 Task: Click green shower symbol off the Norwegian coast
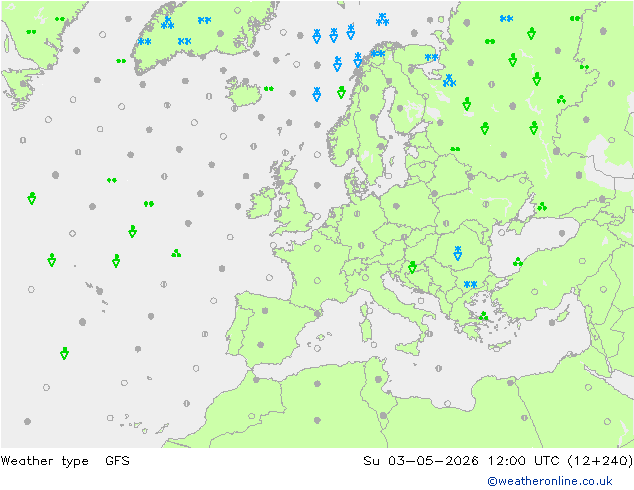click(x=341, y=92)
